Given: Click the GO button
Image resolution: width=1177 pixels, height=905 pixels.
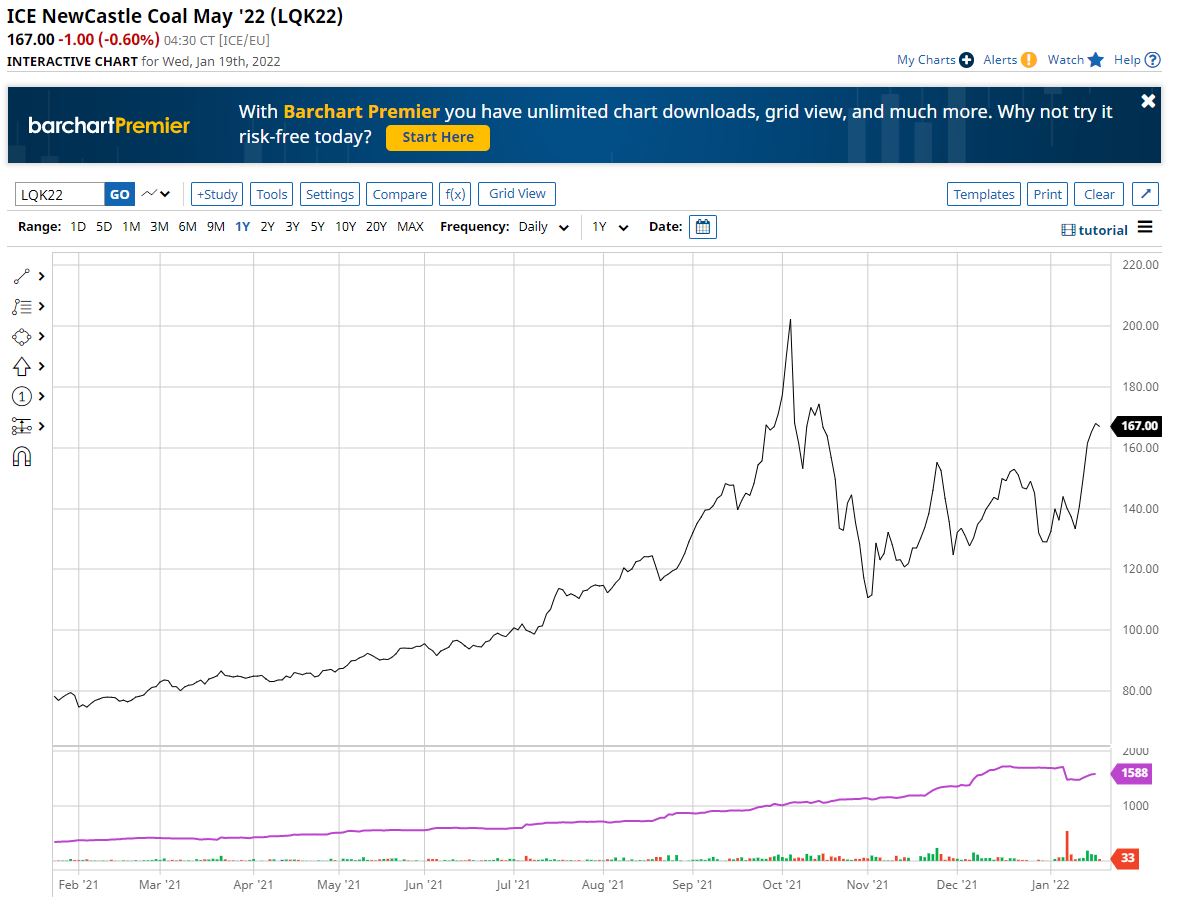Looking at the screenshot, I should pyautogui.click(x=119, y=194).
